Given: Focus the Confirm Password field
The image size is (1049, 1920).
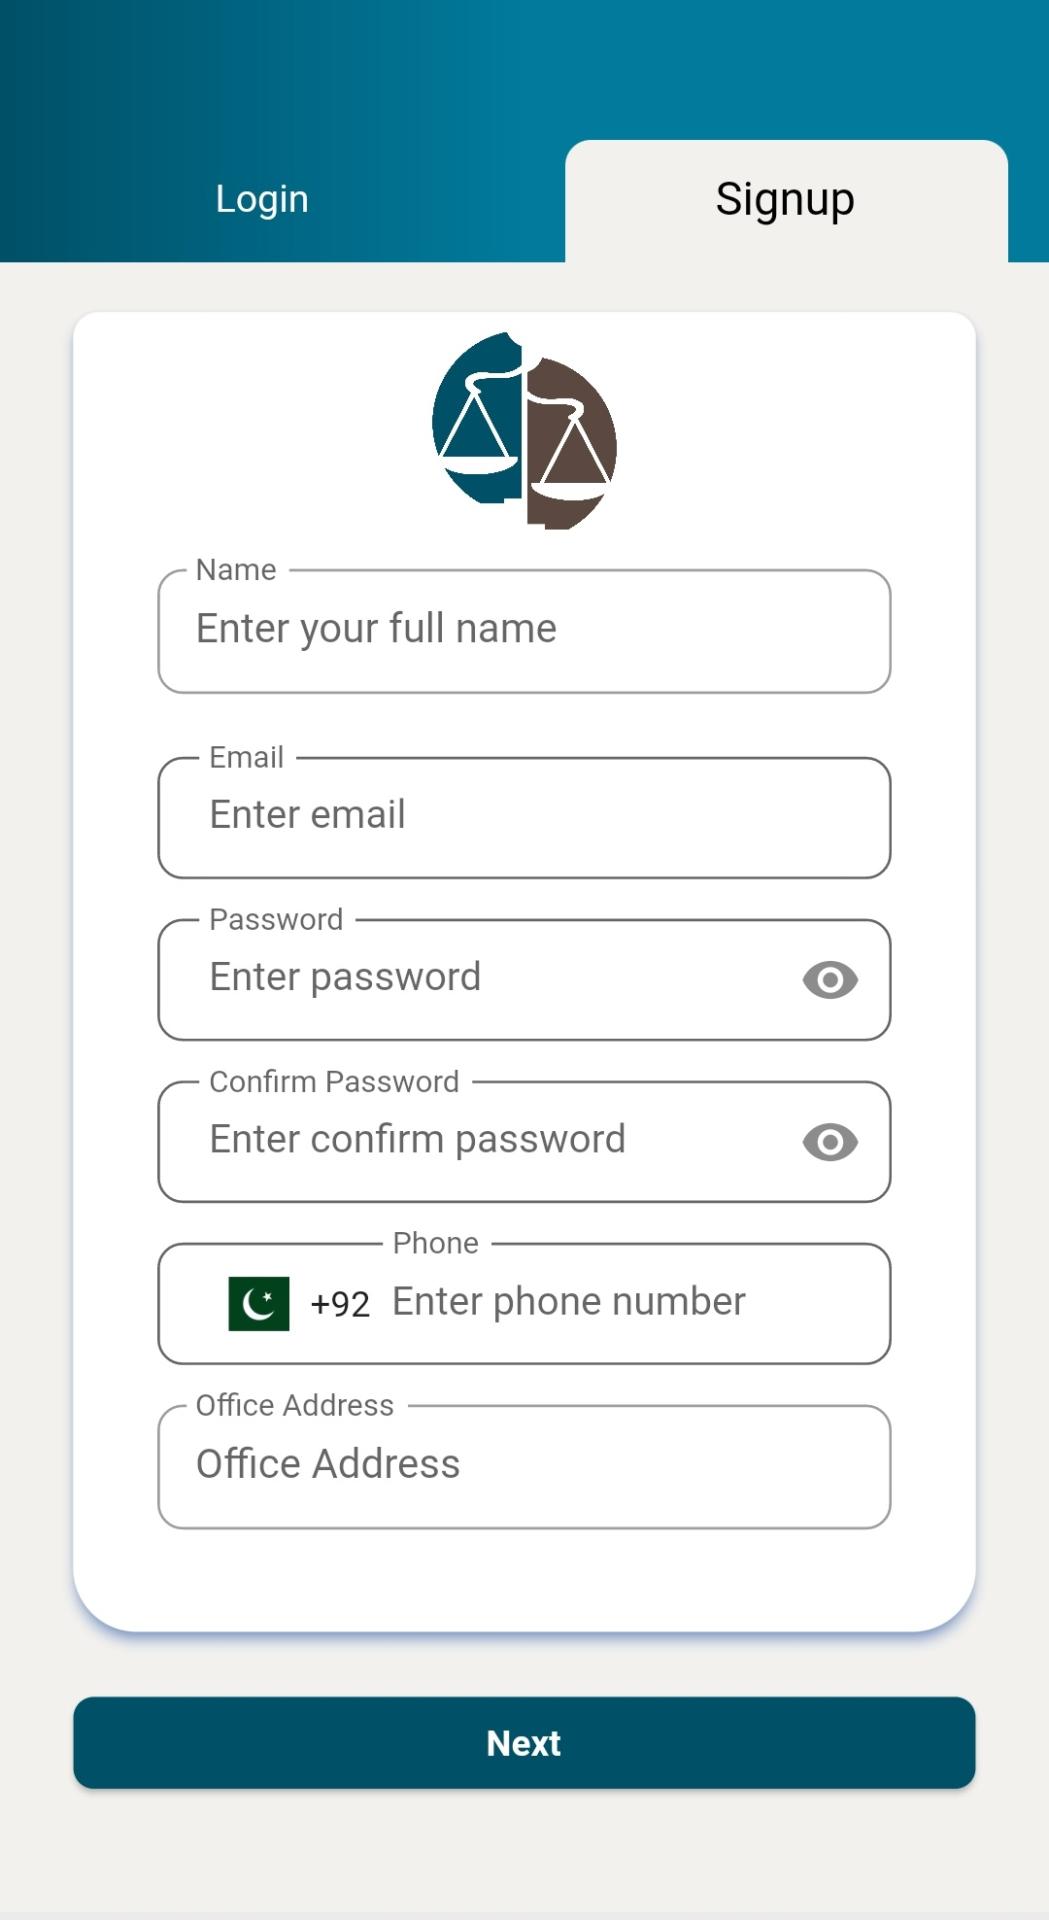Looking at the screenshot, I should (450, 1139).
